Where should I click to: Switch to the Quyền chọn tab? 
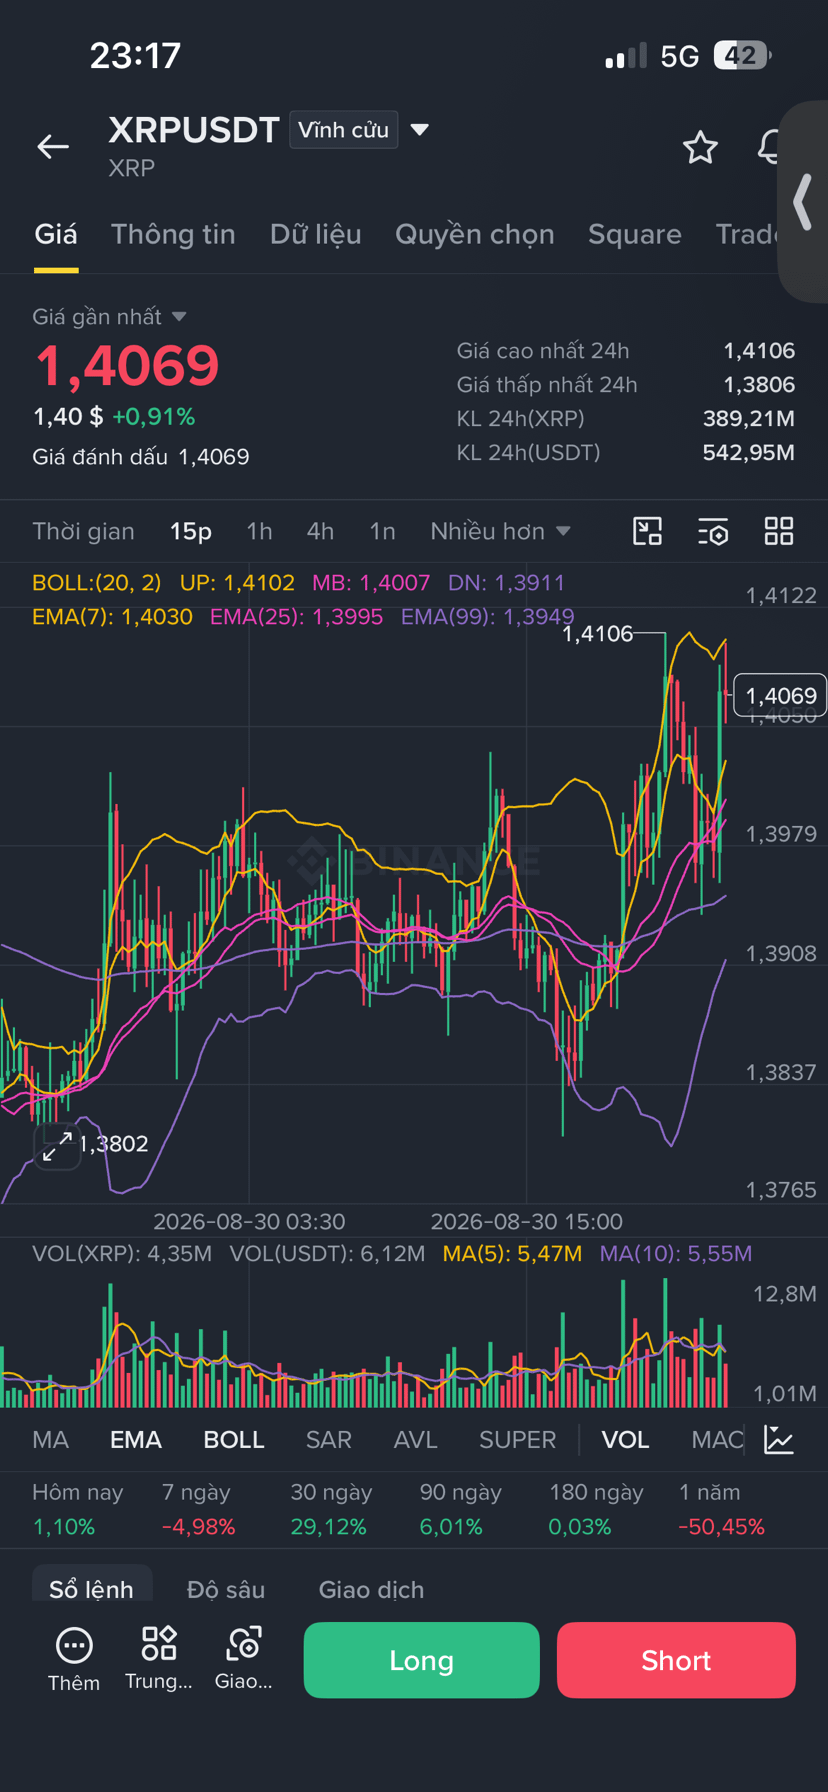pos(474,234)
